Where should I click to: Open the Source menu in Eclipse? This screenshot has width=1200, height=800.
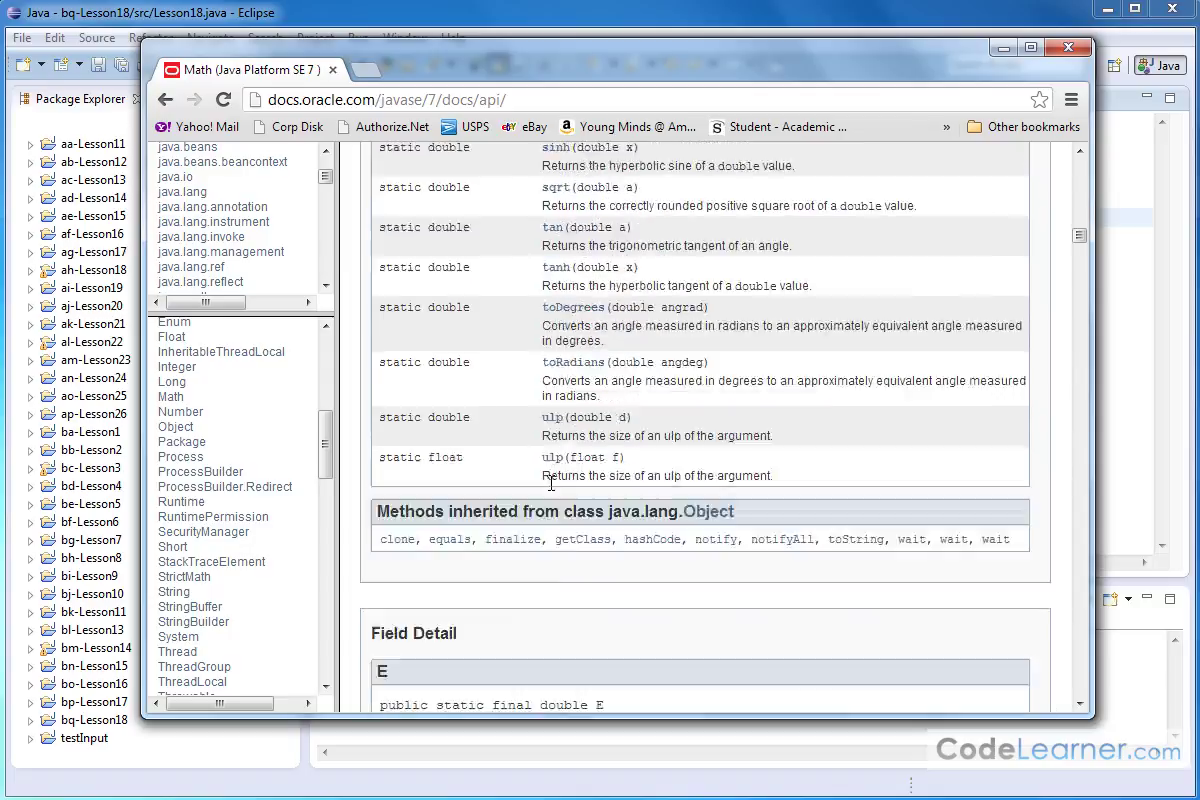97,38
